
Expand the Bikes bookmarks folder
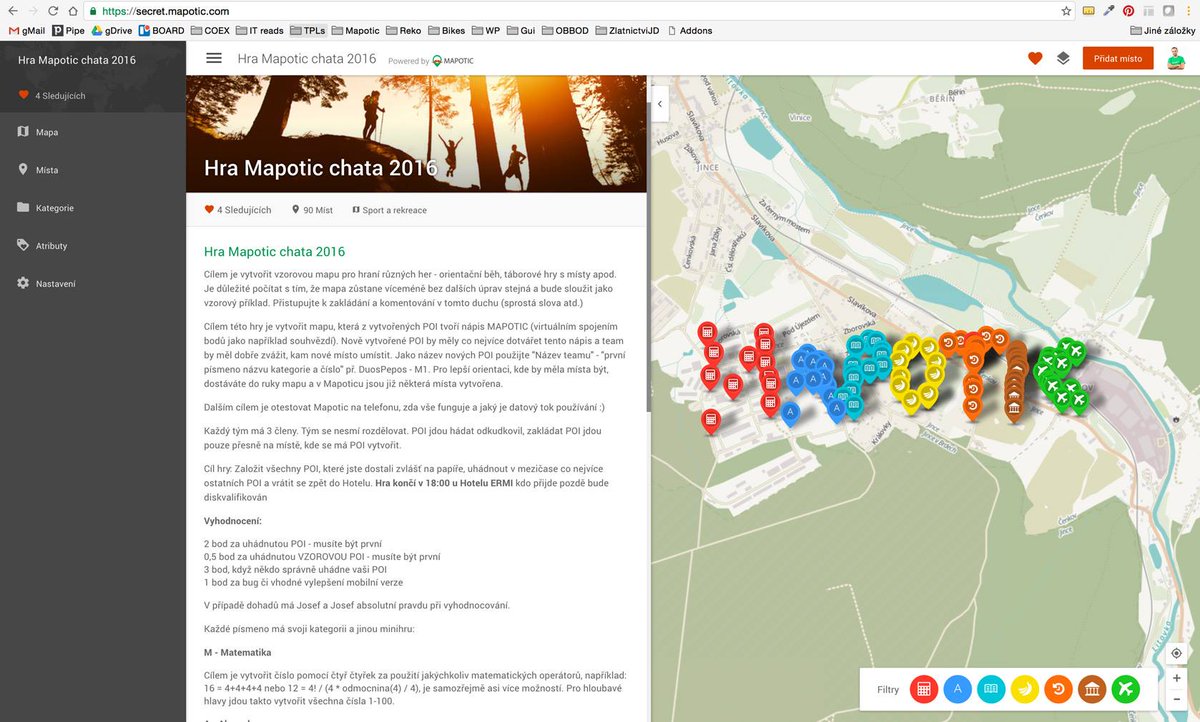click(448, 30)
